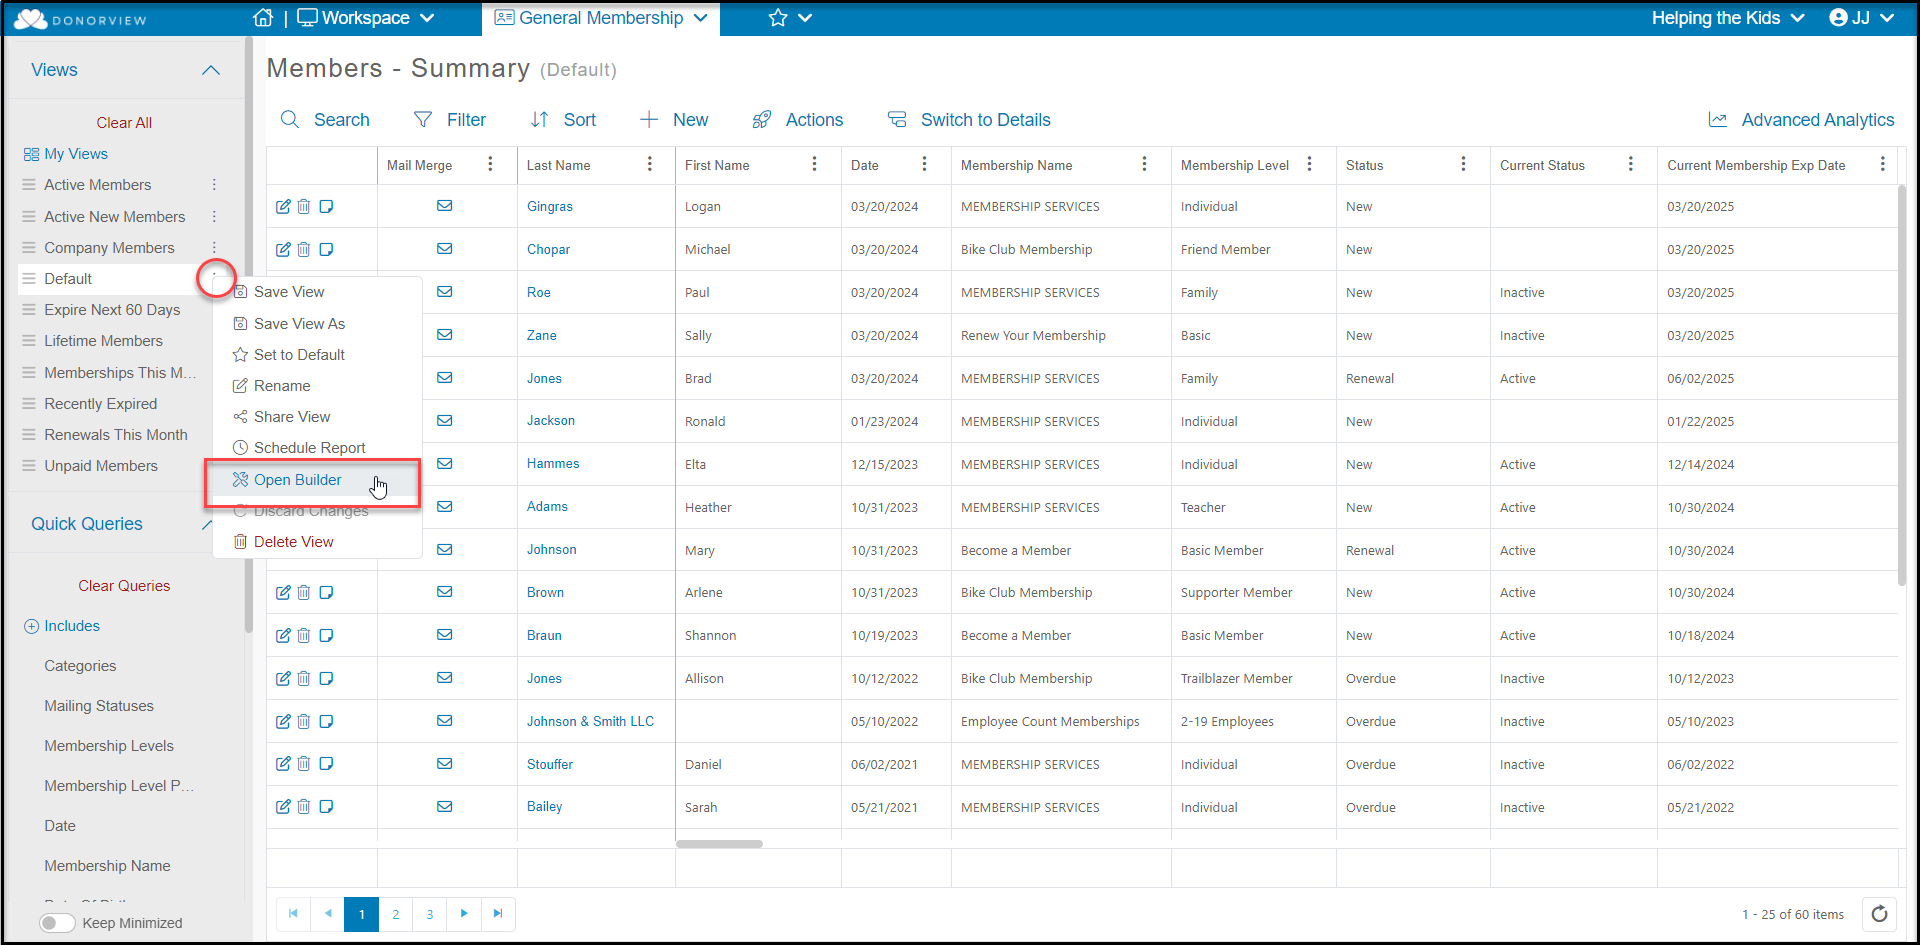
Task: Click the Switch to Details button
Action: [969, 120]
